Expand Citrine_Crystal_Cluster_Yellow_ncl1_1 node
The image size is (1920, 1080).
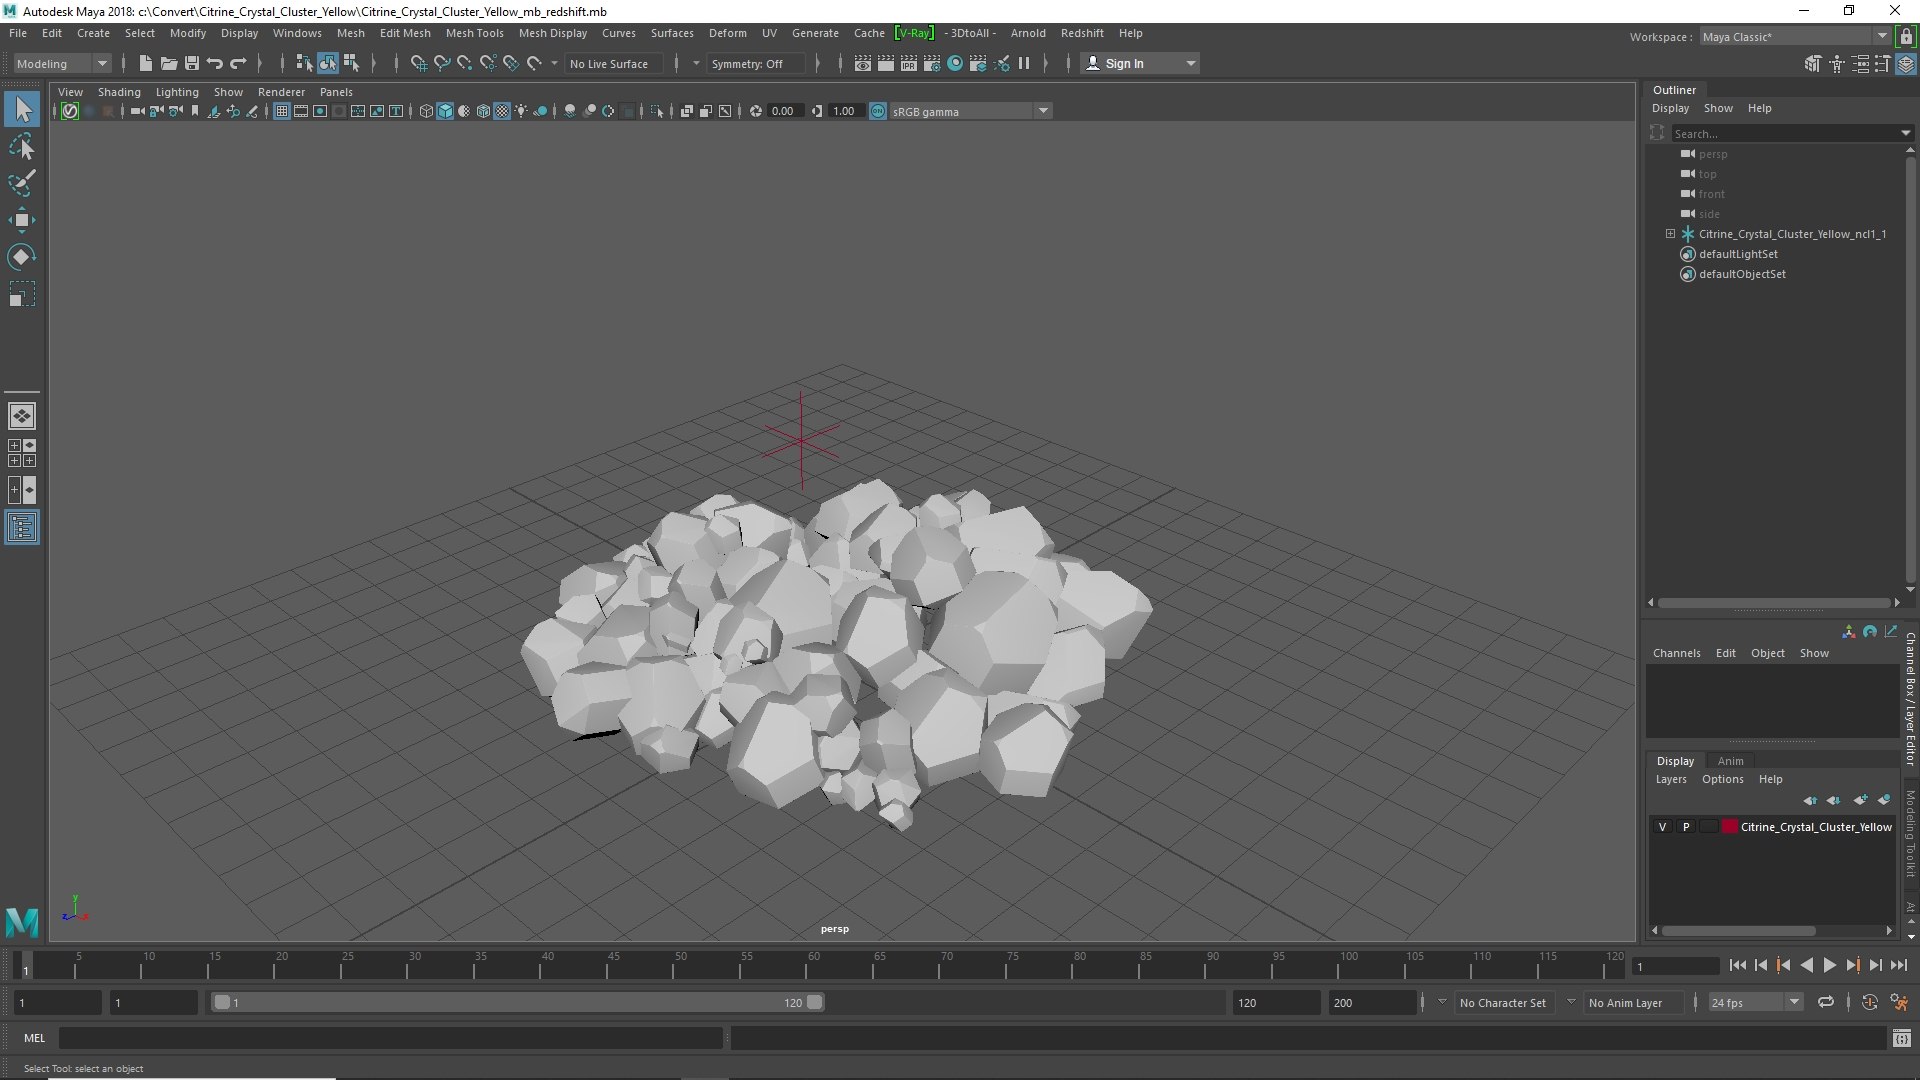(x=1670, y=234)
